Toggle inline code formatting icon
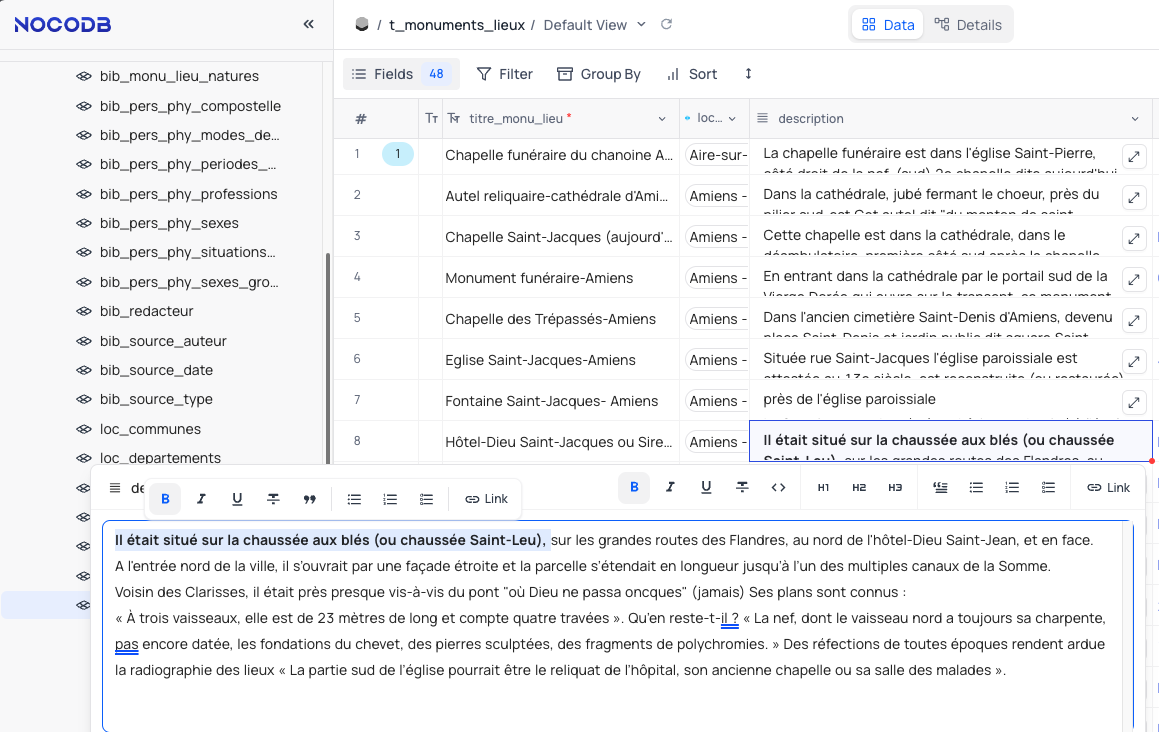 point(778,487)
